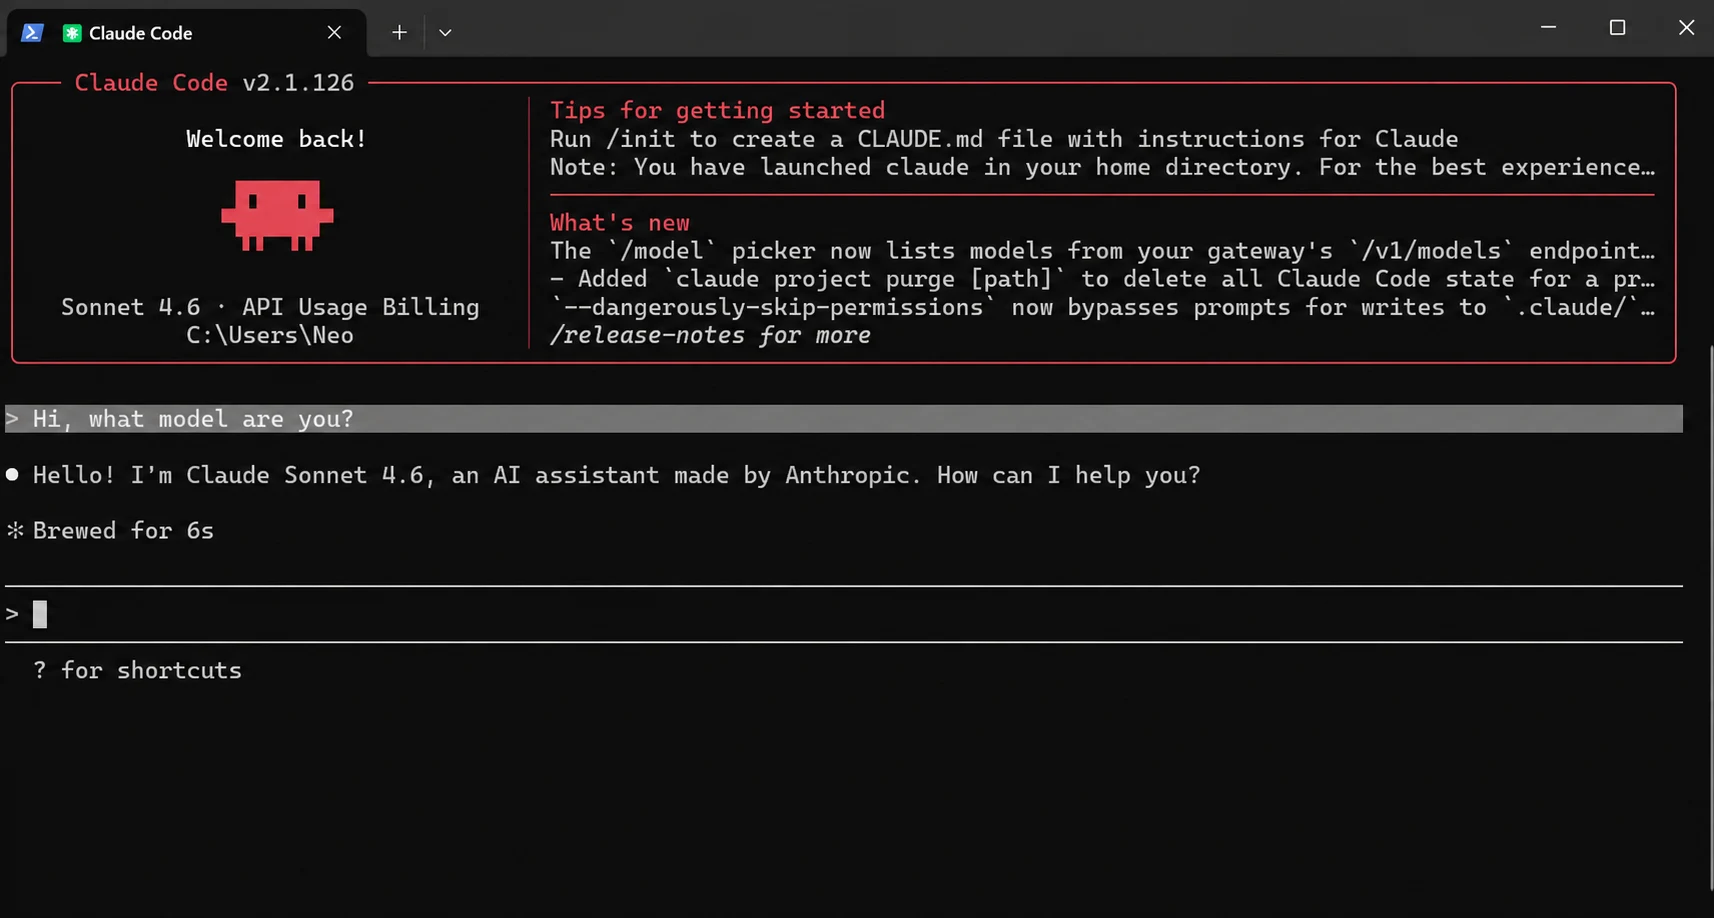Maximize the terminal window

click(1617, 28)
